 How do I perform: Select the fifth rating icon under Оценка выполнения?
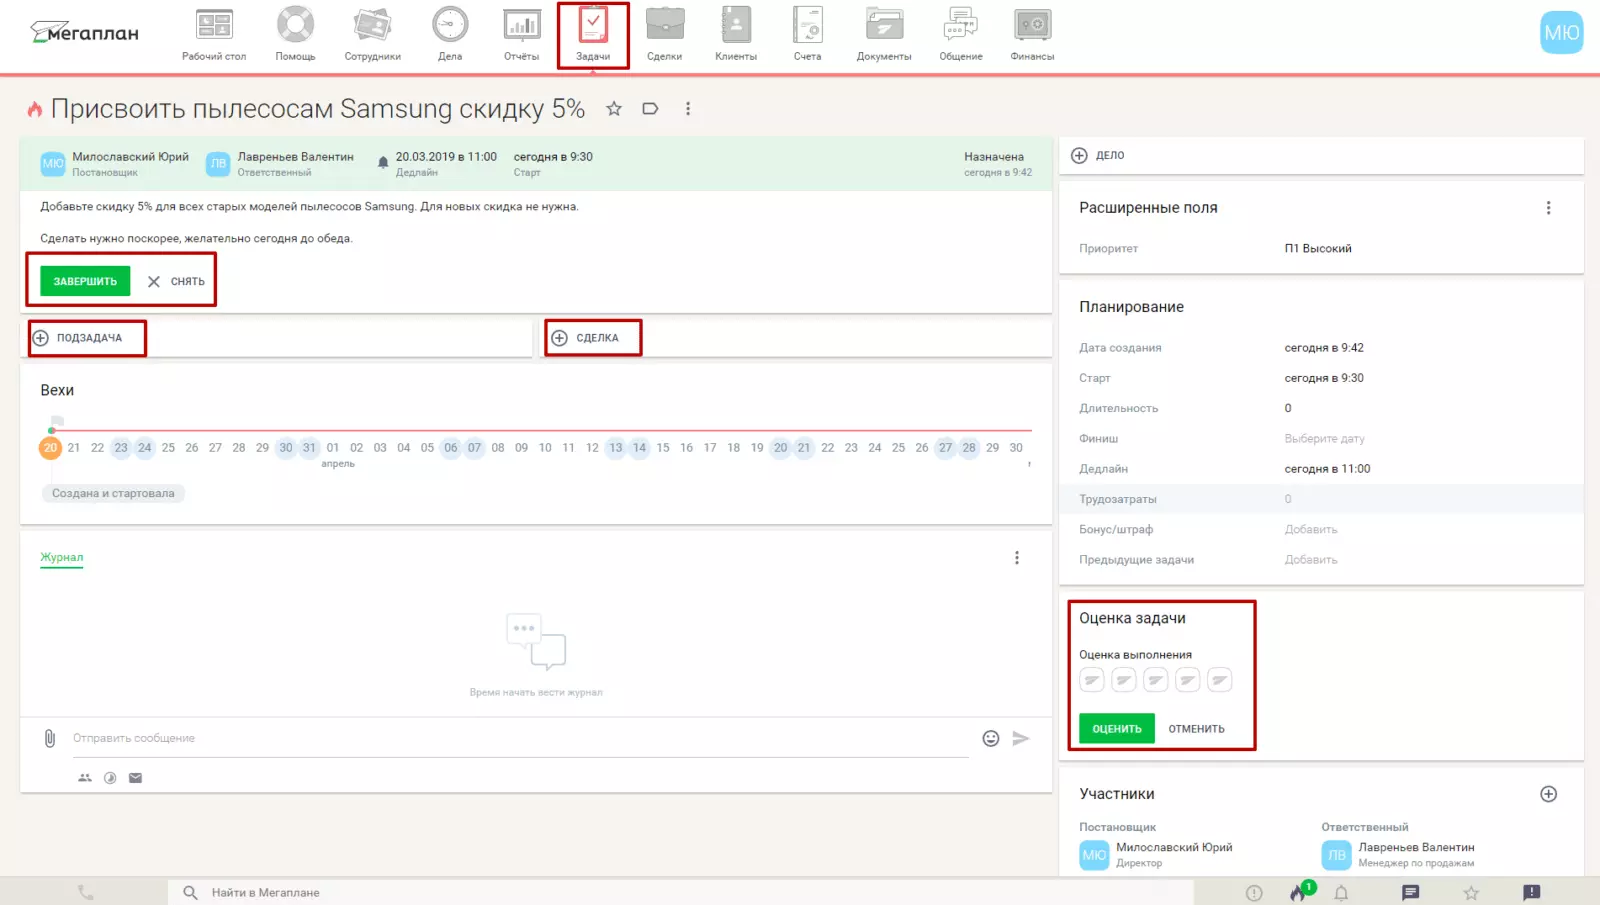(1220, 680)
